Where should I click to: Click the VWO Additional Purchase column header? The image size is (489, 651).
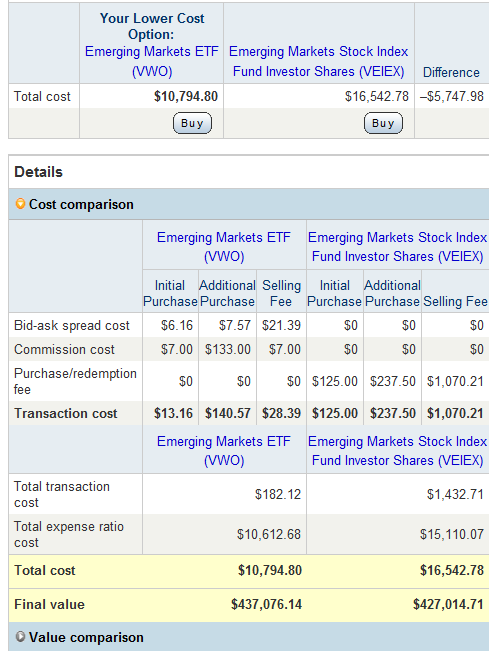[227, 293]
